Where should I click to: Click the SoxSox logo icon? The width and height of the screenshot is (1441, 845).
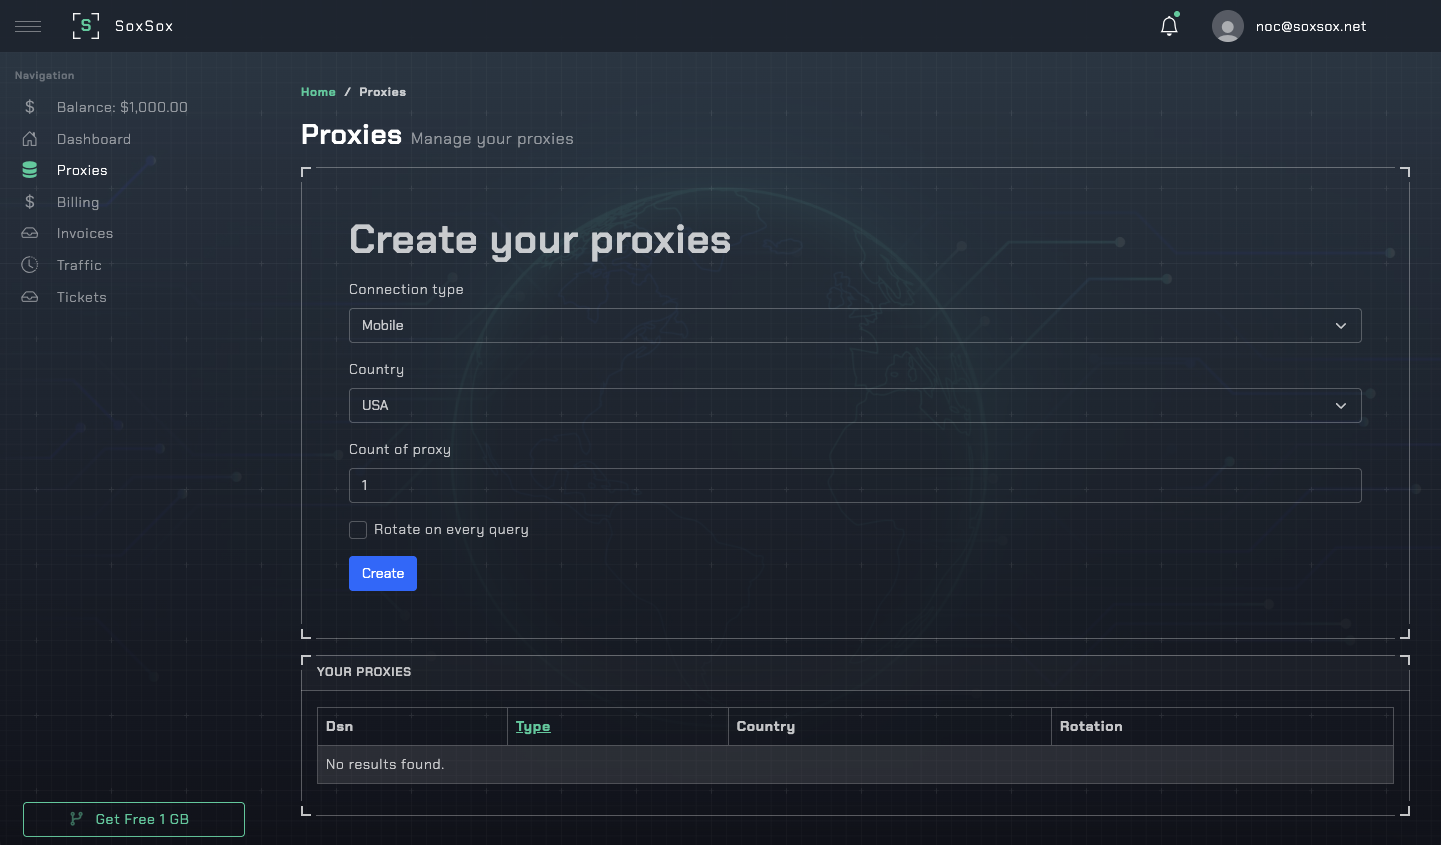pyautogui.click(x=86, y=26)
